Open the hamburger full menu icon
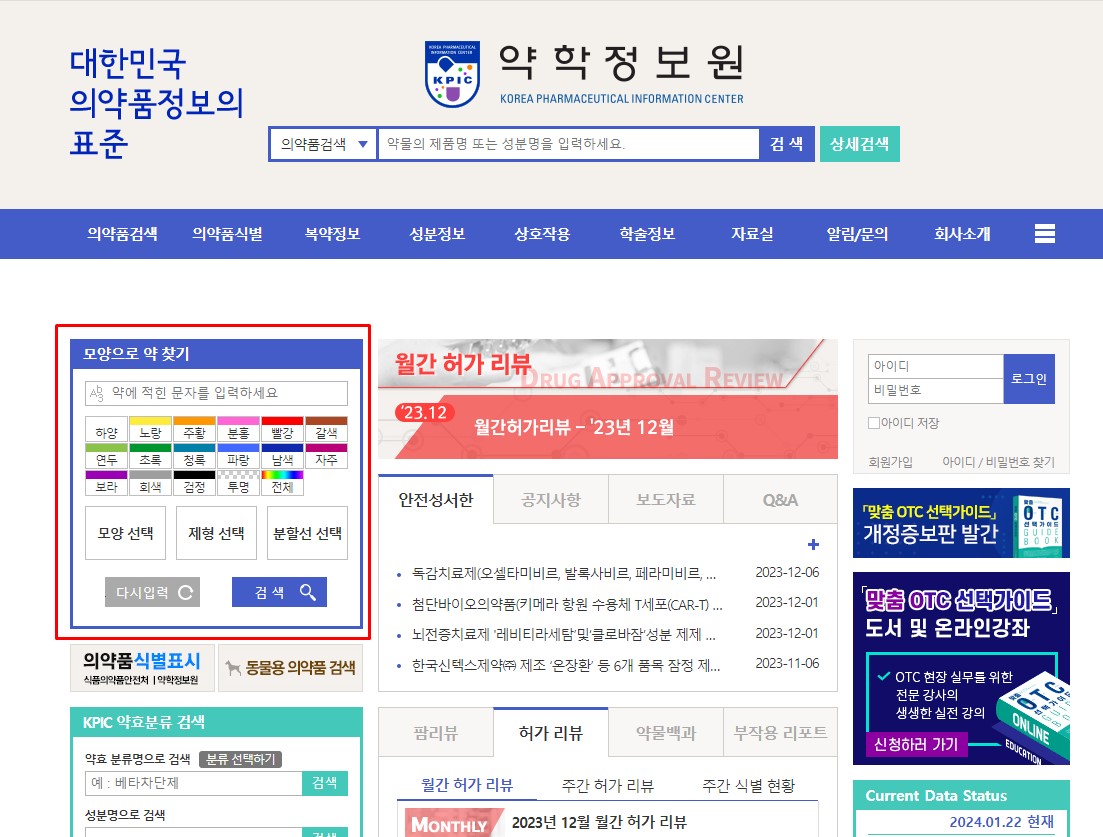This screenshot has height=837, width=1103. (1045, 234)
